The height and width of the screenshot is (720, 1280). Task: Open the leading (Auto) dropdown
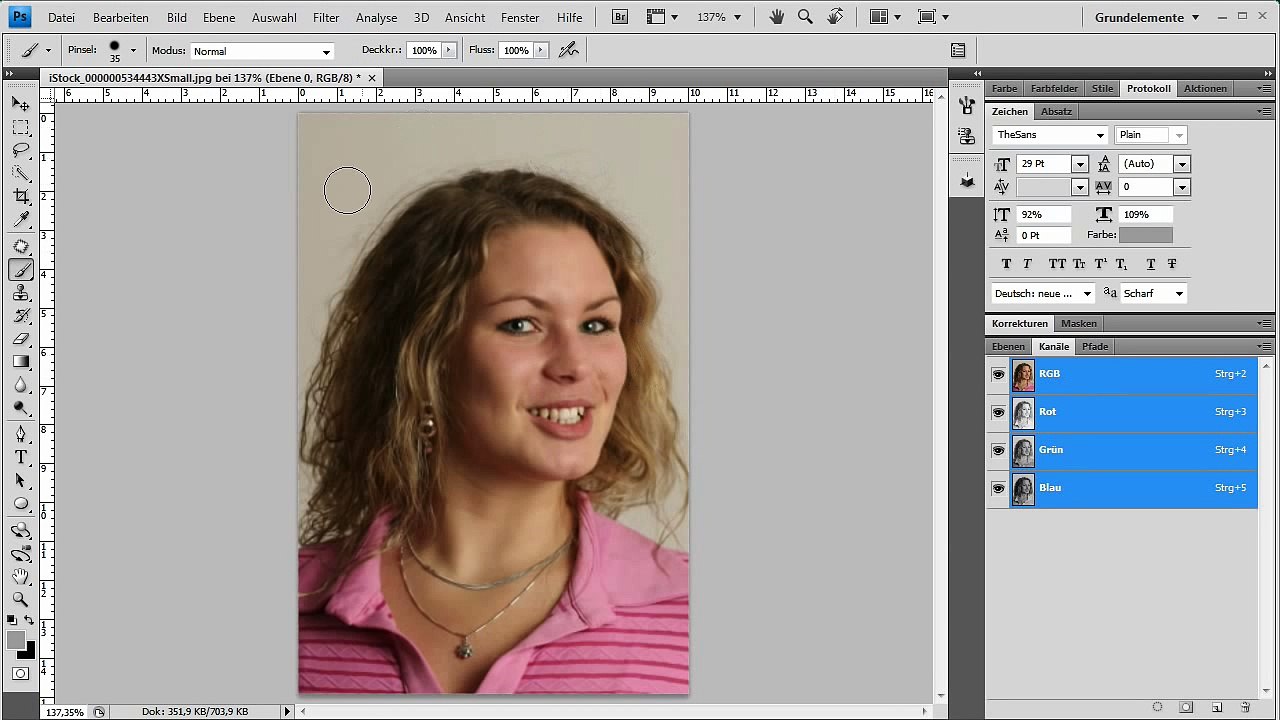coord(1182,164)
